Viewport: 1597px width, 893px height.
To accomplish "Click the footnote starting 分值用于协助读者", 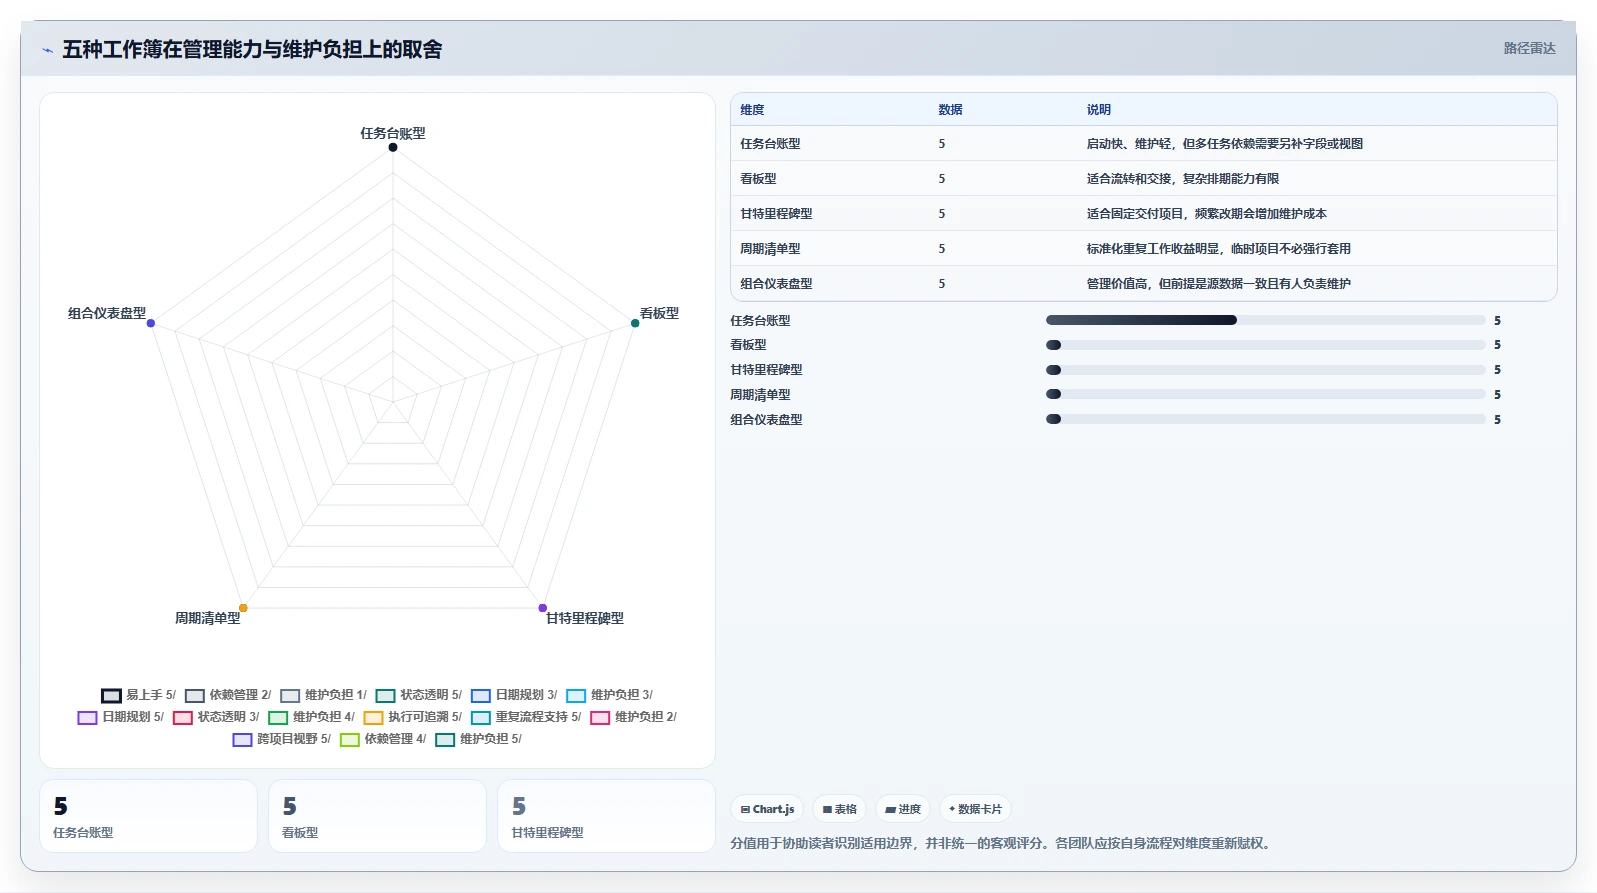I will pyautogui.click(x=1003, y=843).
